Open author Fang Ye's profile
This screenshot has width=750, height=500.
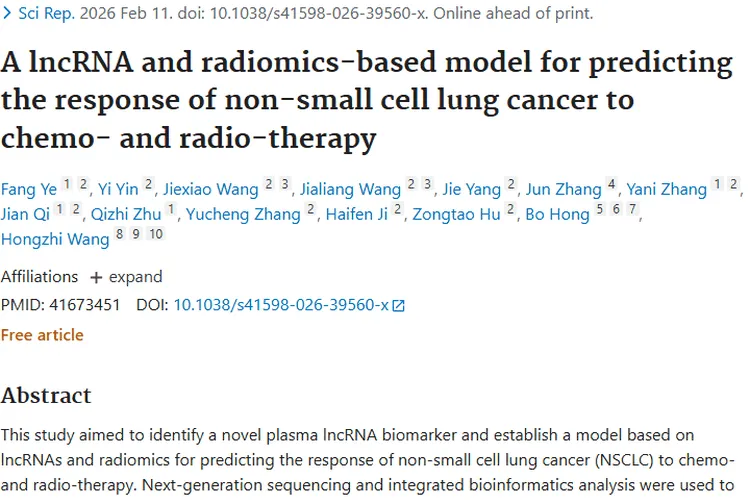point(28,188)
